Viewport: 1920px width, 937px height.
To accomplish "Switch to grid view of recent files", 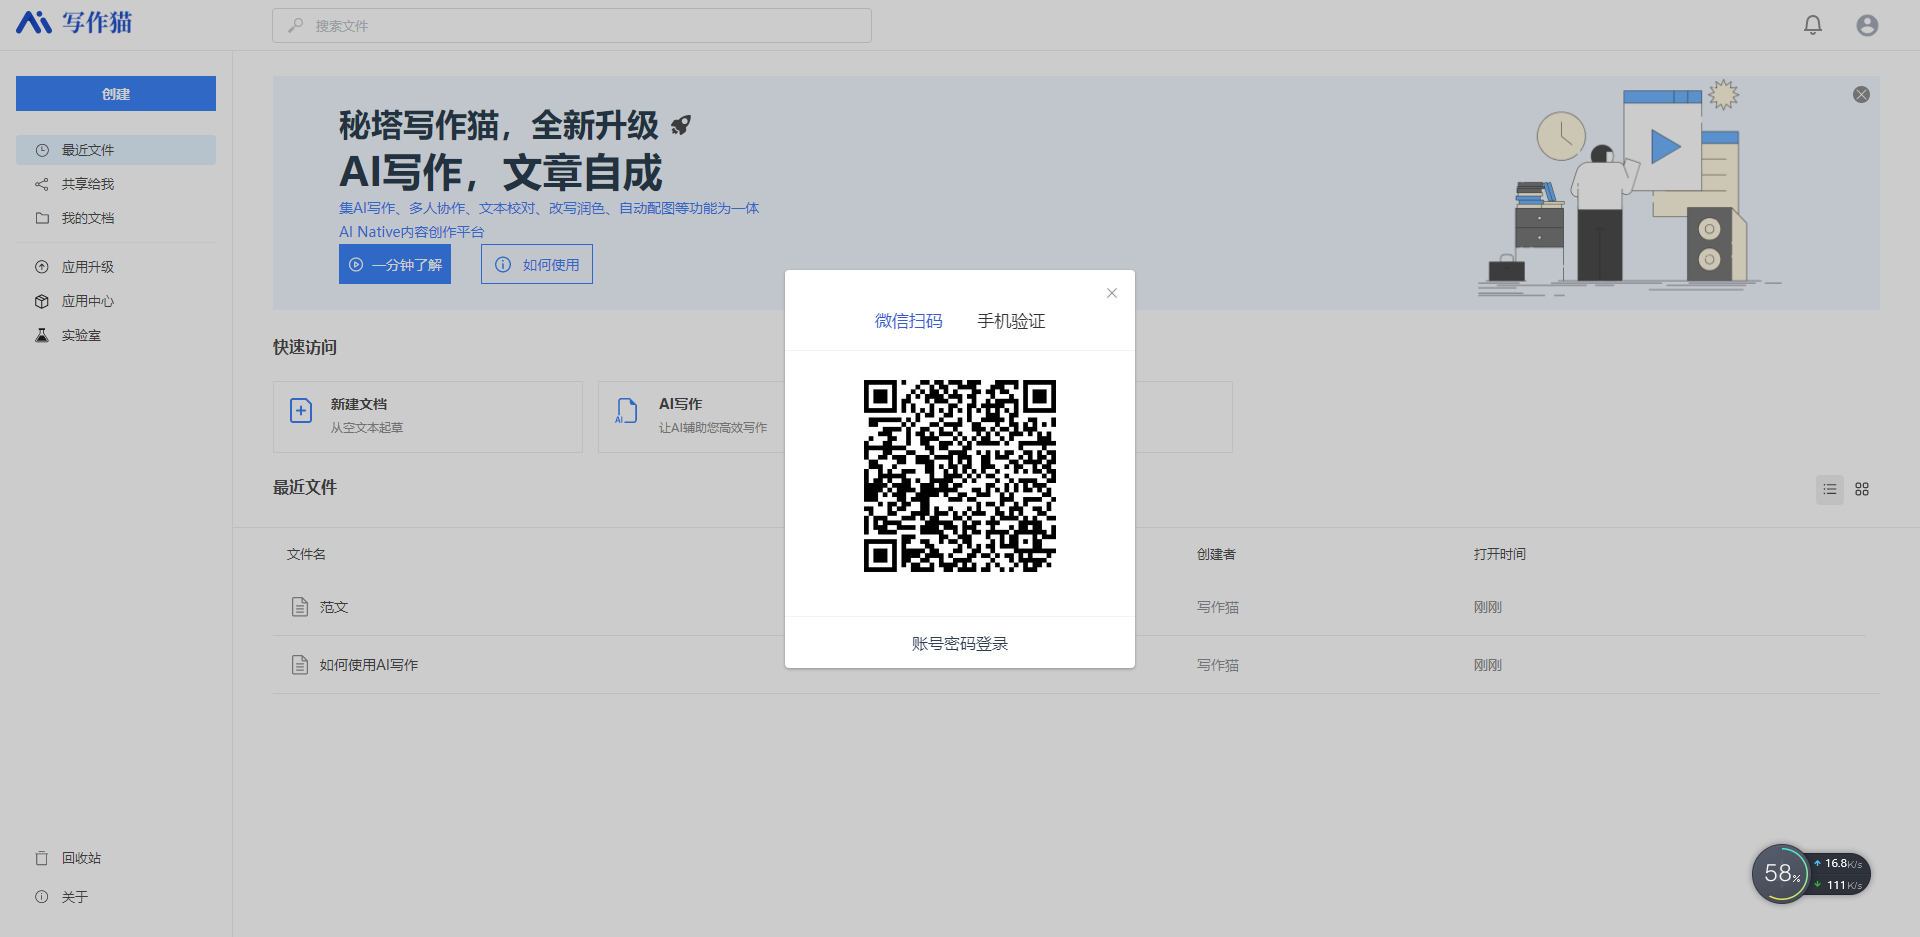I will [1862, 489].
